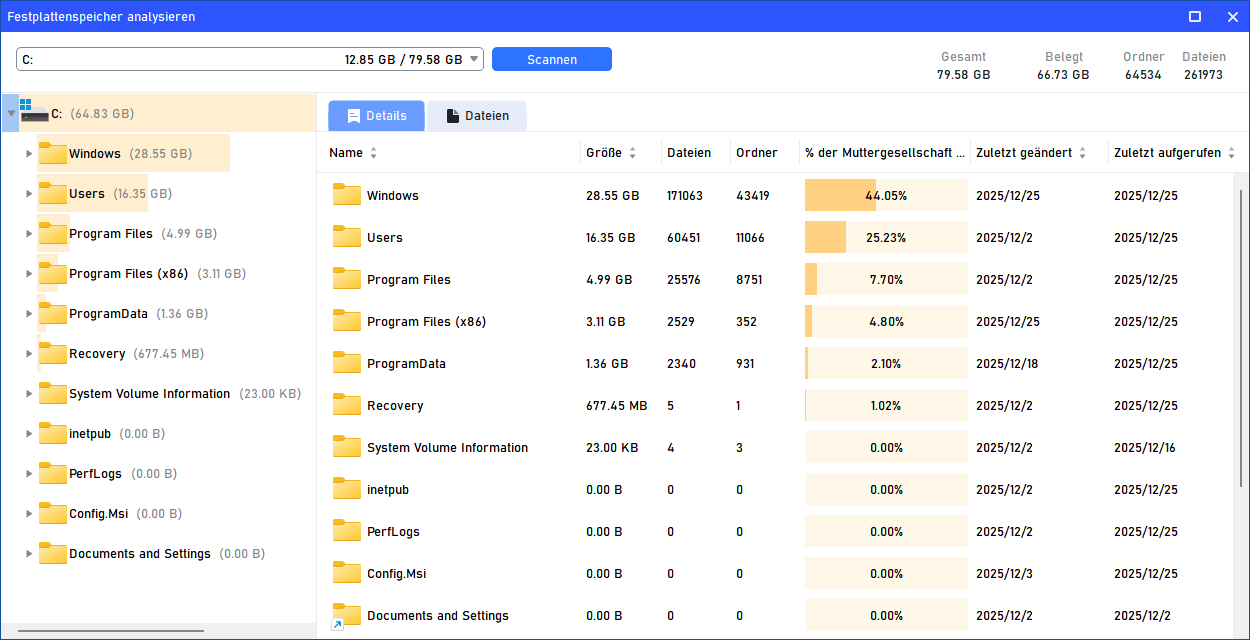This screenshot has width=1250, height=640.
Task: Click the Belegt 66.73 GB summary value
Action: point(1063,75)
